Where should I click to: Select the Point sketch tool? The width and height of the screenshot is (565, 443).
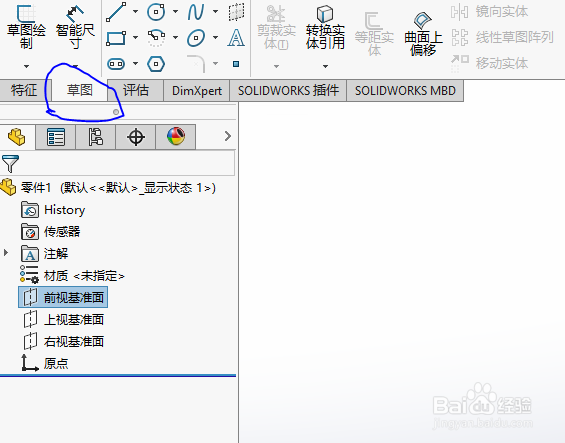coord(236,64)
